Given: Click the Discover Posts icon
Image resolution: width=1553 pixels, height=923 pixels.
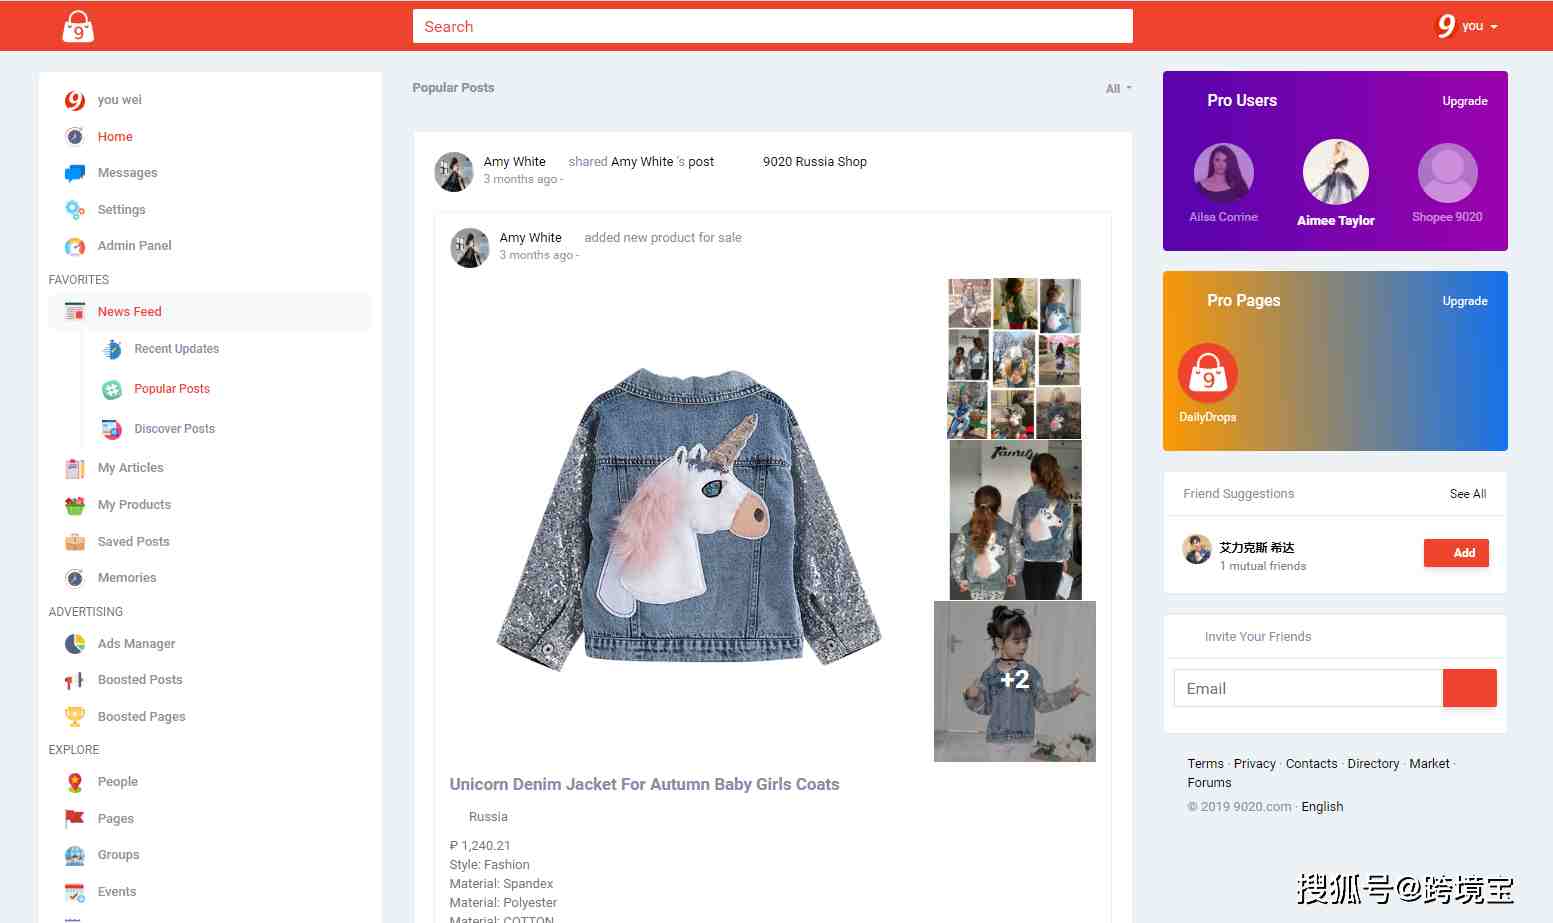Looking at the screenshot, I should point(112,429).
